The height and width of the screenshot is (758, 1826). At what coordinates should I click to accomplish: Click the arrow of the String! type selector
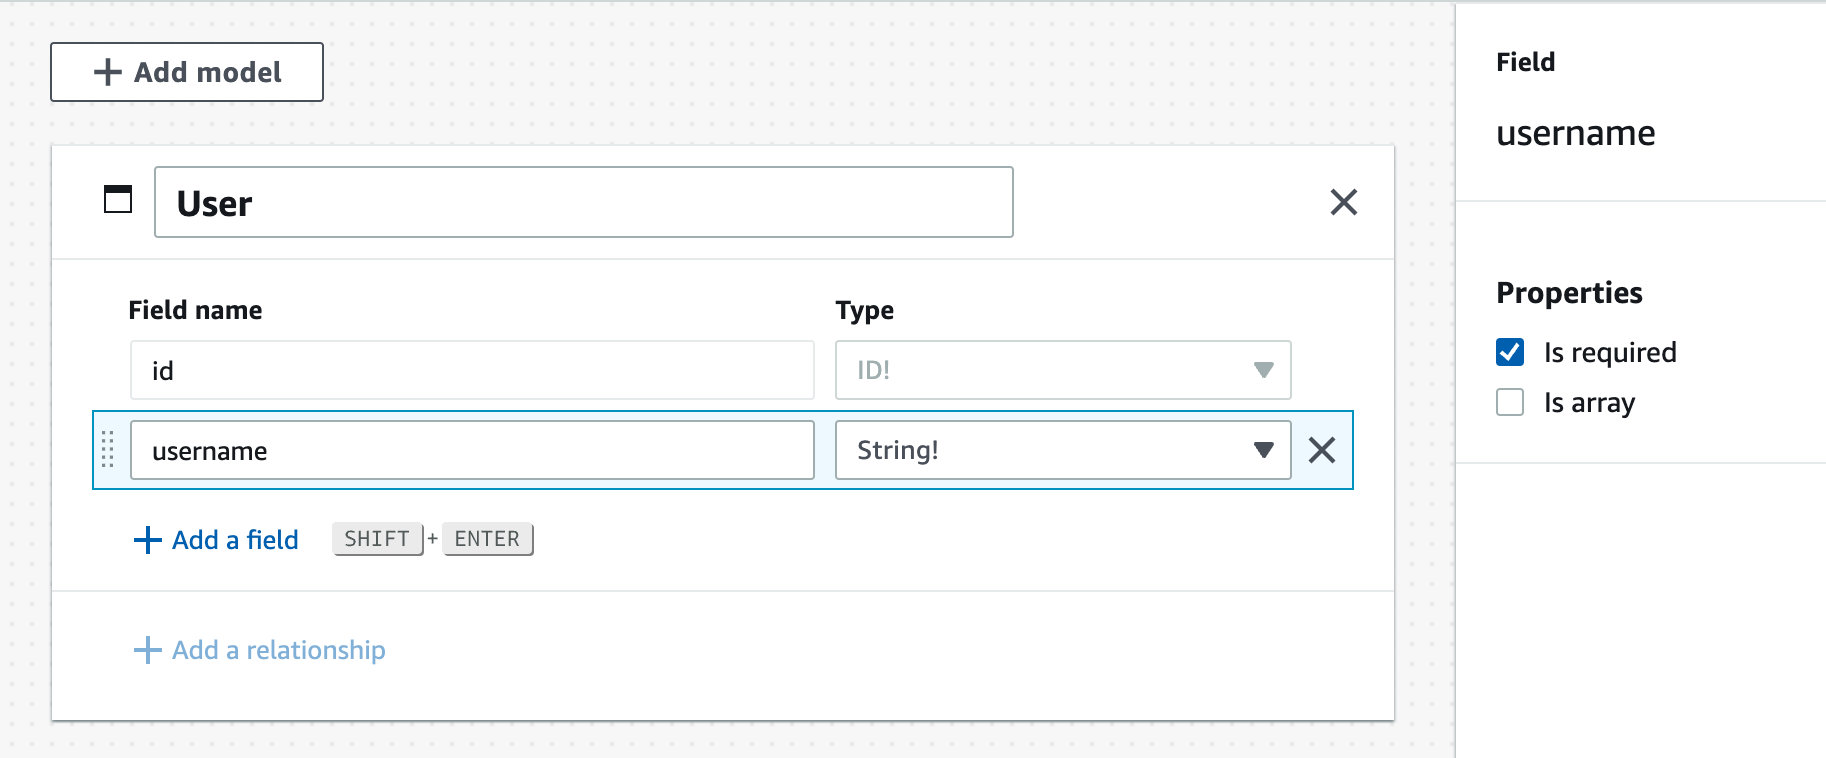click(1264, 450)
